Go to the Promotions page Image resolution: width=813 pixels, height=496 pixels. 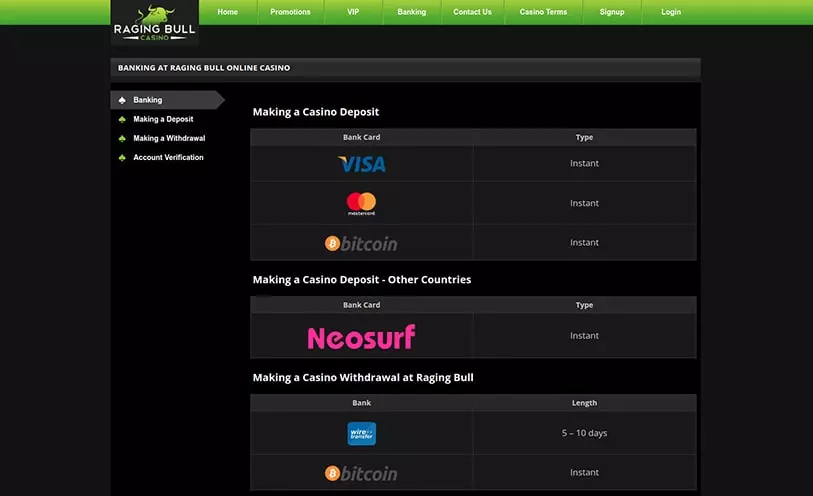pos(290,12)
